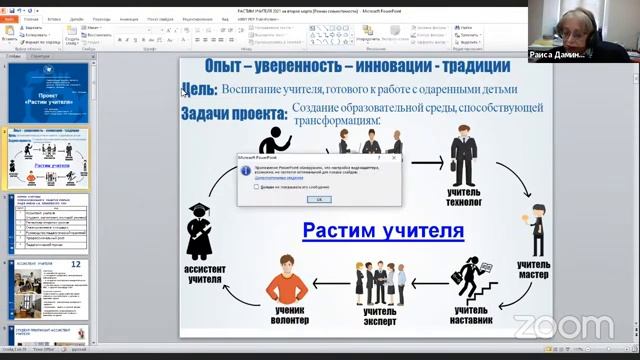640x360 pixels.
Task: Open the Переходы ribbon tab
Action: click(x=101, y=19)
